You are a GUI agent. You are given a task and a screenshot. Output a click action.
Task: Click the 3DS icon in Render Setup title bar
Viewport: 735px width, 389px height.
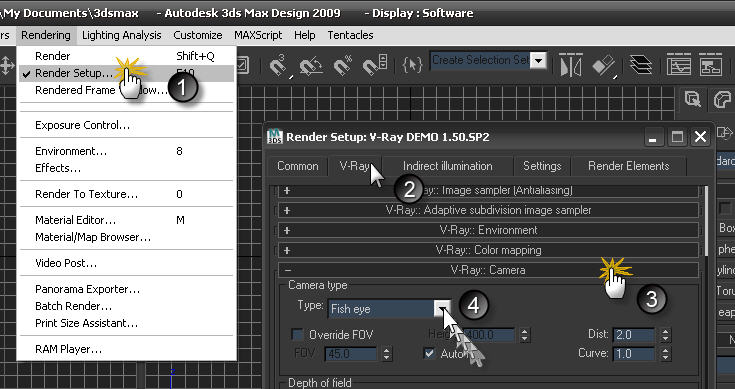(x=275, y=137)
